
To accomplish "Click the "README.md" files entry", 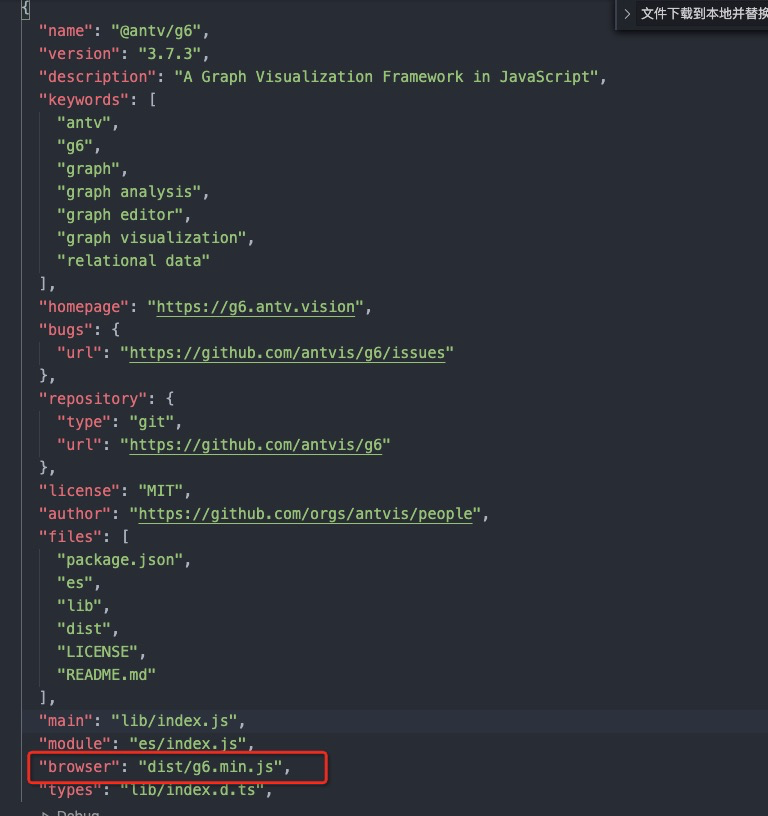I will (x=107, y=675).
